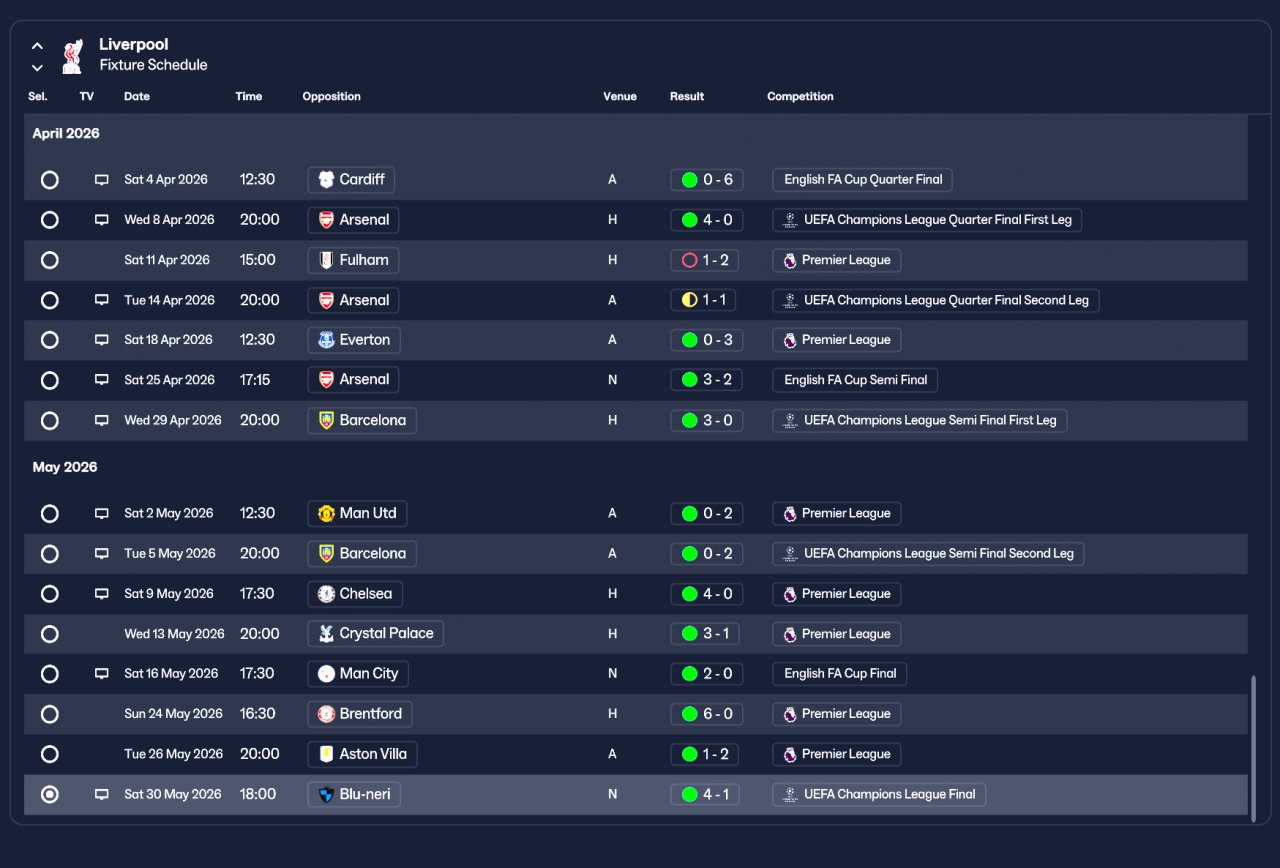The height and width of the screenshot is (868, 1280).
Task: Click the Man City club crest
Action: pyautogui.click(x=326, y=674)
